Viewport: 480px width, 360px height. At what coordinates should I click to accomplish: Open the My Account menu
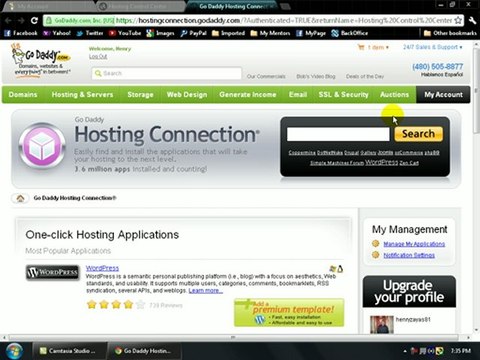(x=443, y=95)
